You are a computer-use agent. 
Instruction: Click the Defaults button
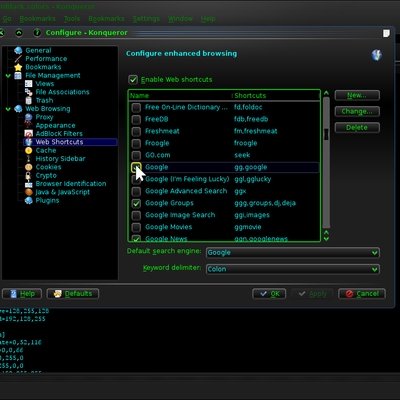point(73,294)
